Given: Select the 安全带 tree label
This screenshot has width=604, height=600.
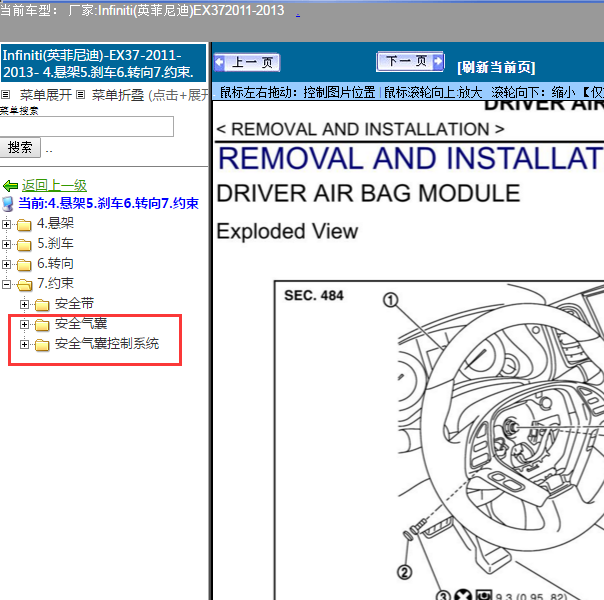Looking at the screenshot, I should (74, 303).
